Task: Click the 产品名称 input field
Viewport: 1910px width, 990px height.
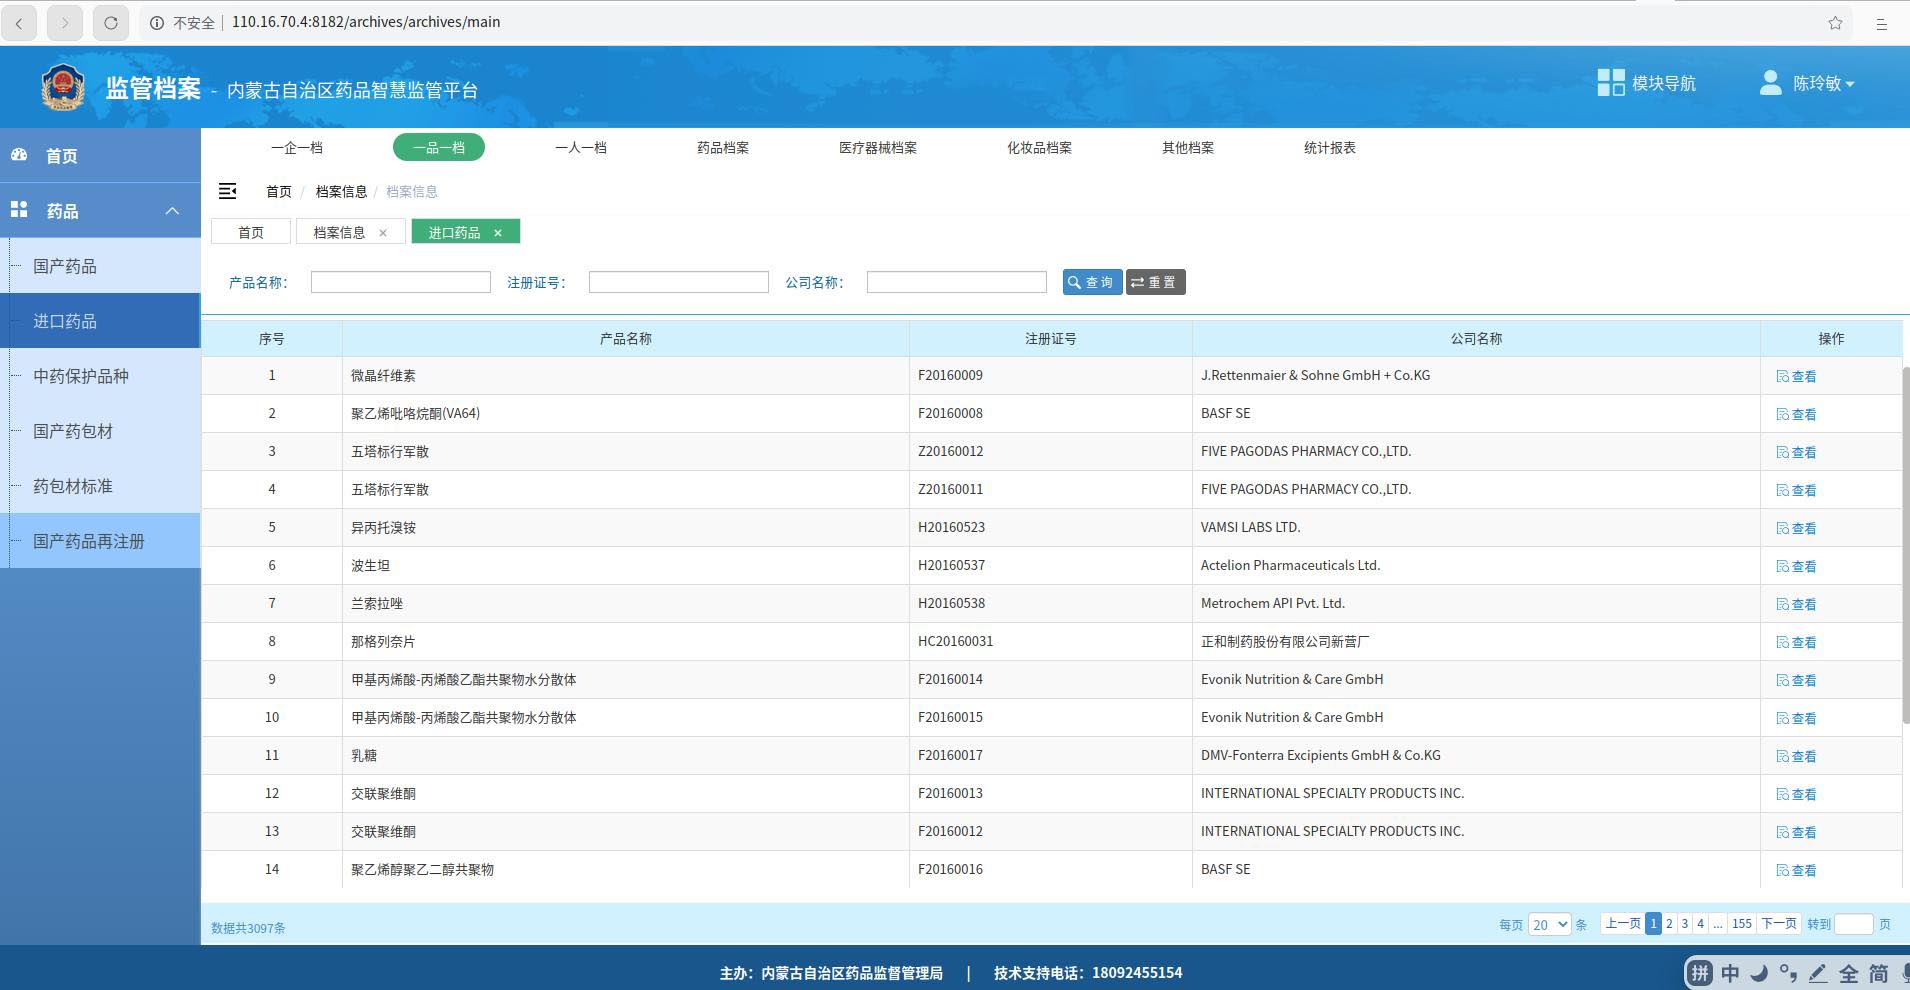Action: (400, 283)
